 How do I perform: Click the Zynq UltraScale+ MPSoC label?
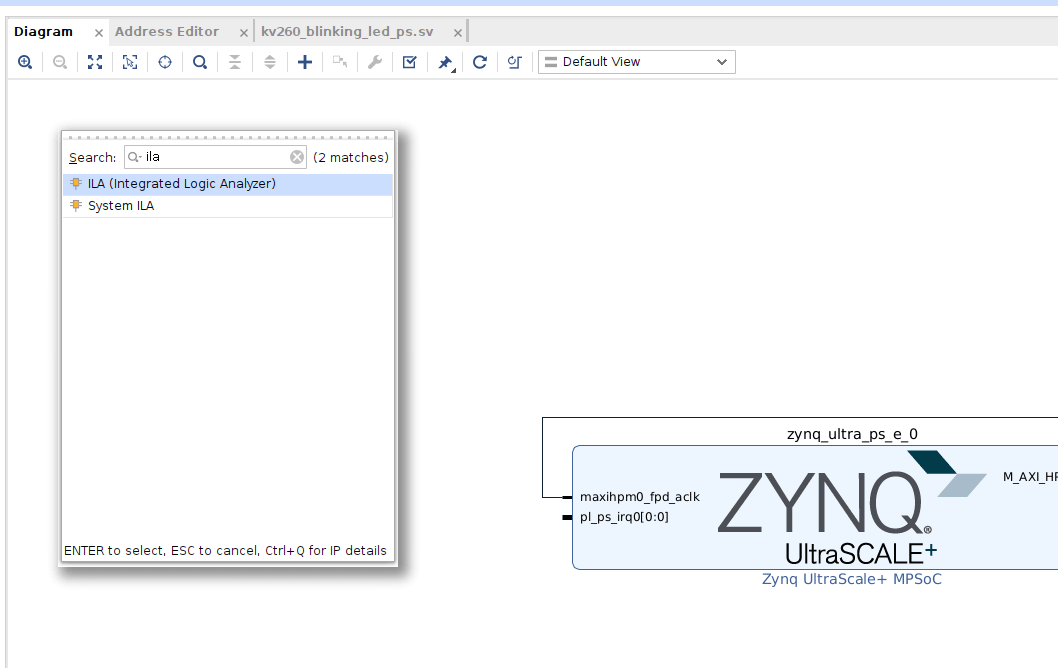click(852, 579)
